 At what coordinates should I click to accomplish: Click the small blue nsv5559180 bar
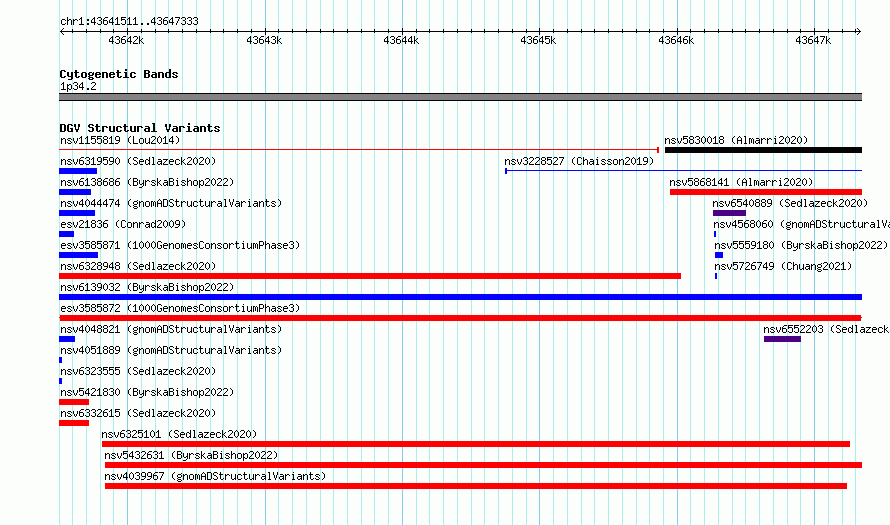tap(719, 255)
